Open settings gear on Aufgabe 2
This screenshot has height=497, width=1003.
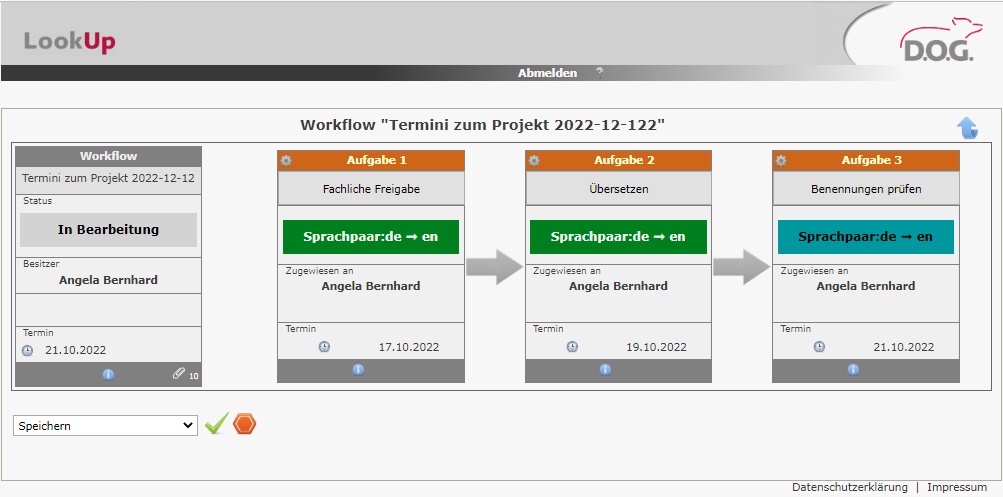534,160
